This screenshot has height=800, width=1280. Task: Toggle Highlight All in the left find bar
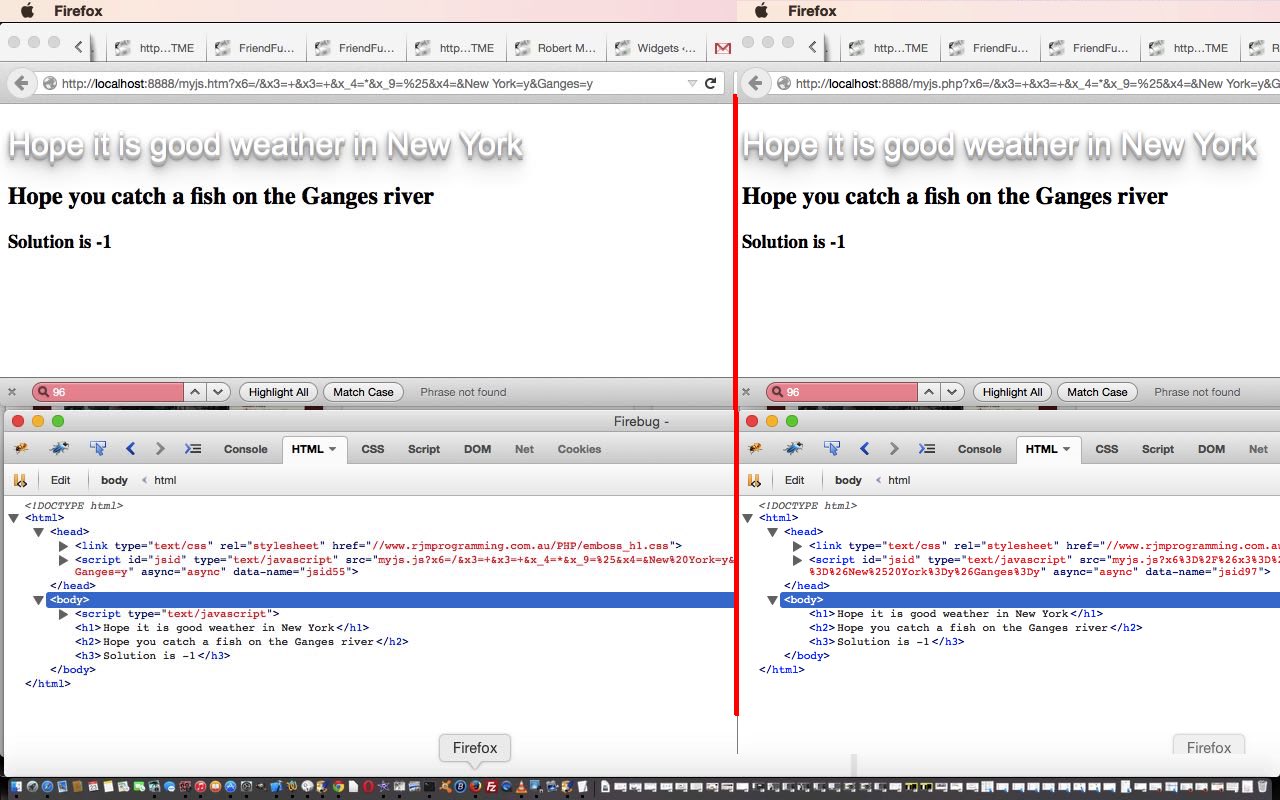[x=279, y=392]
